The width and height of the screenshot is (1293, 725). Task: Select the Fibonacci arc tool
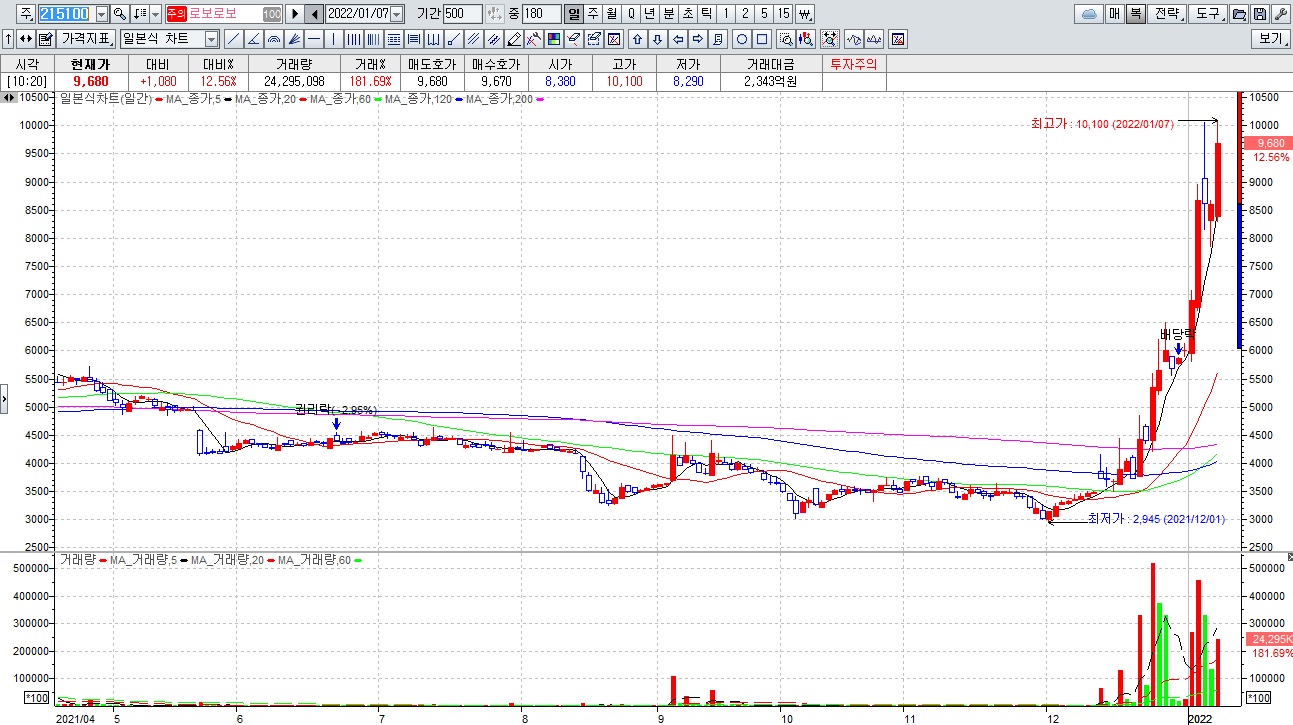click(x=273, y=39)
